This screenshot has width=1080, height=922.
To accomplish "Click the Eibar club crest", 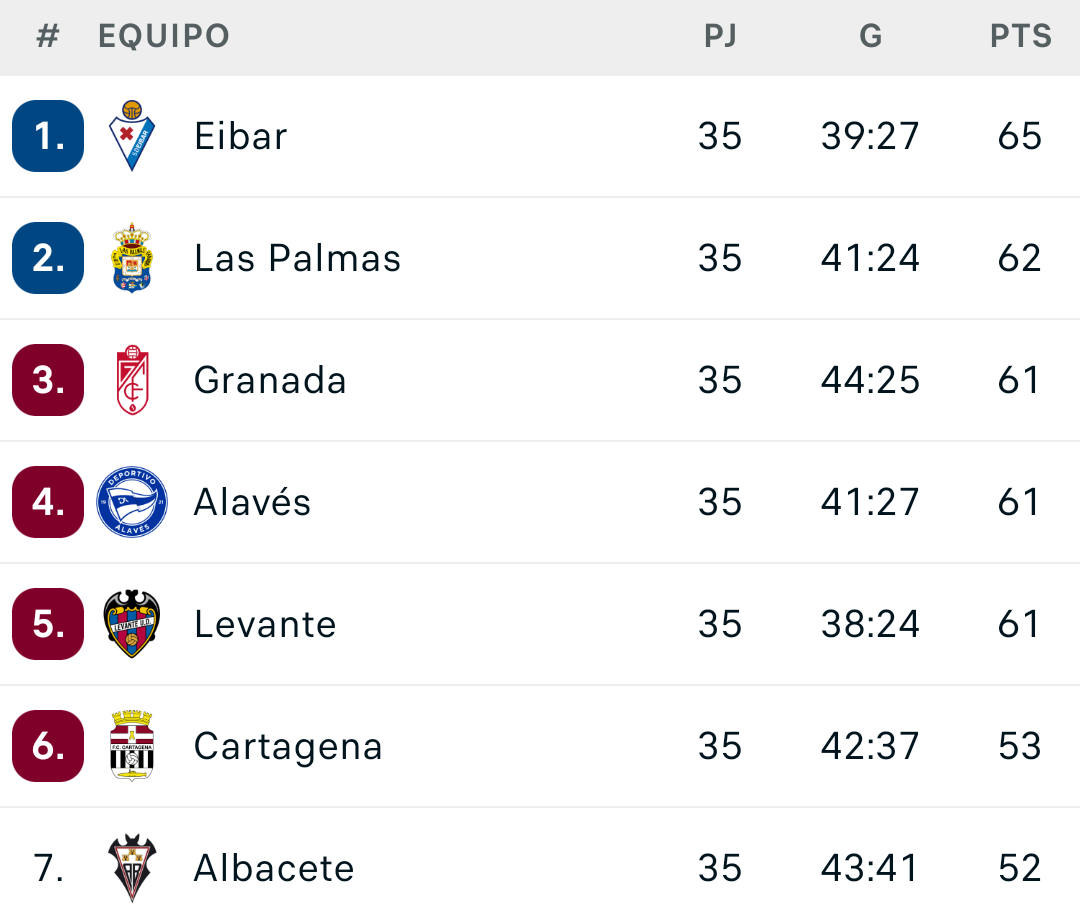I will click(131, 136).
